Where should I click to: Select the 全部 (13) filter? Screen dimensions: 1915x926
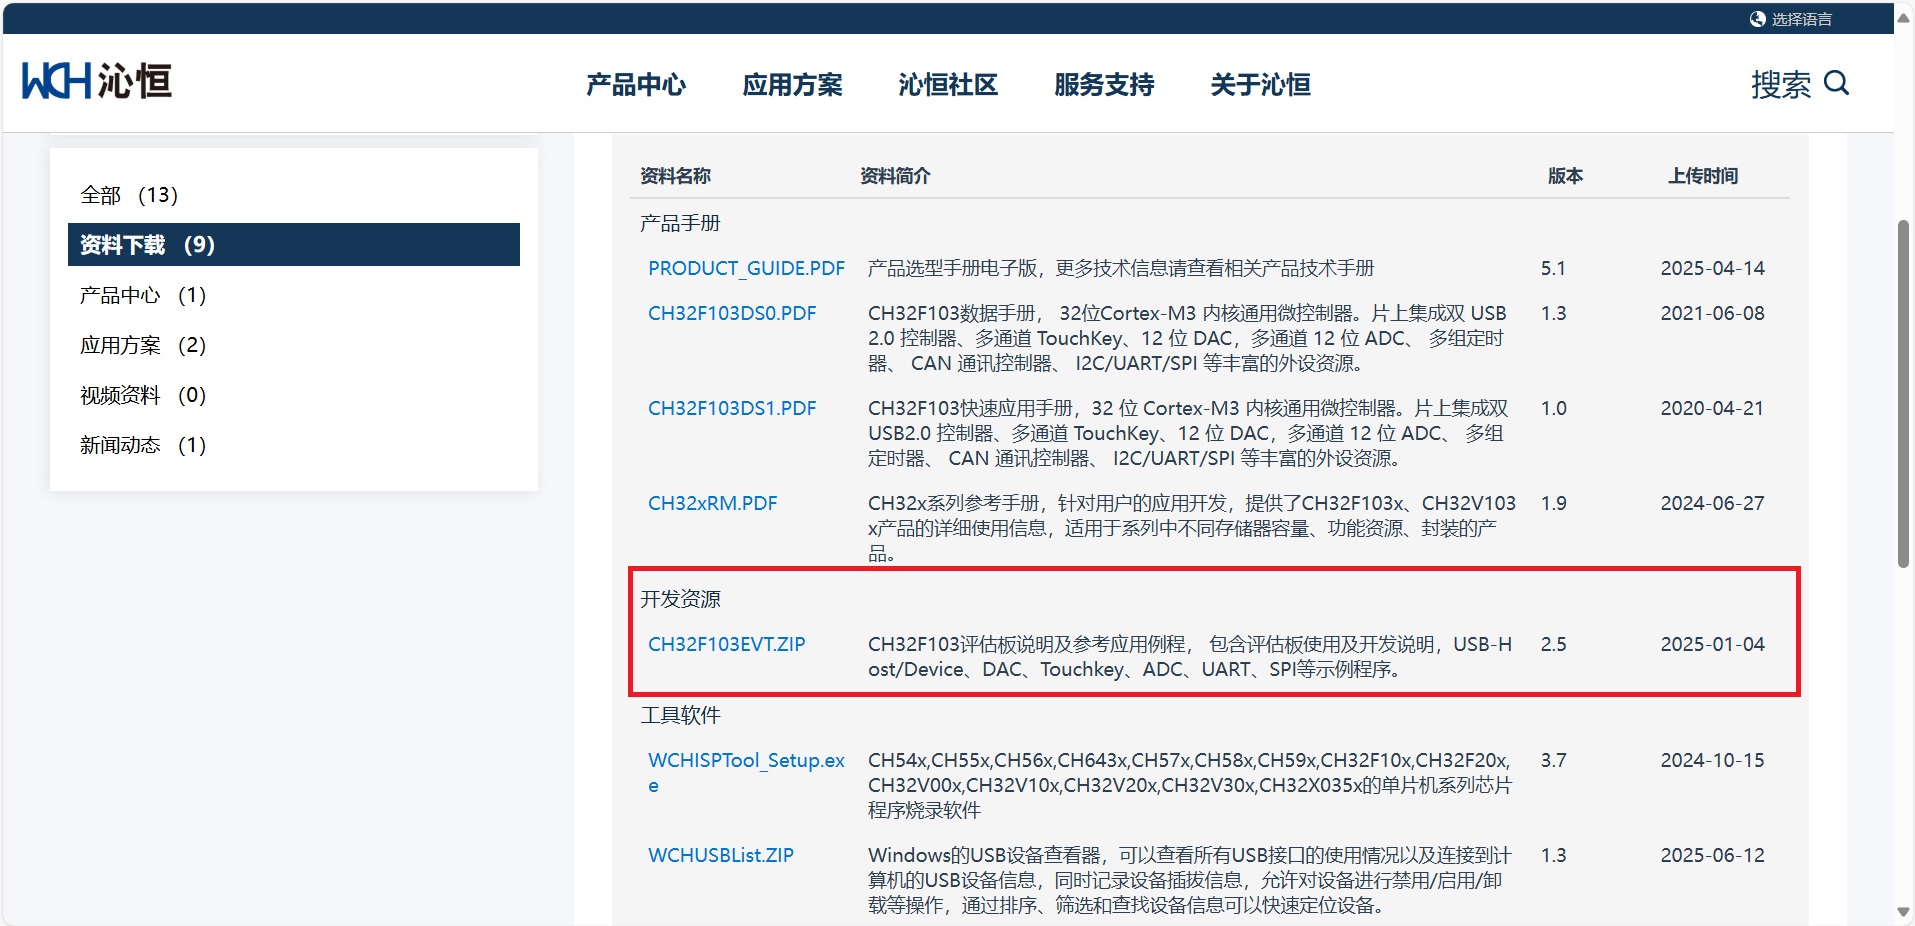(129, 194)
